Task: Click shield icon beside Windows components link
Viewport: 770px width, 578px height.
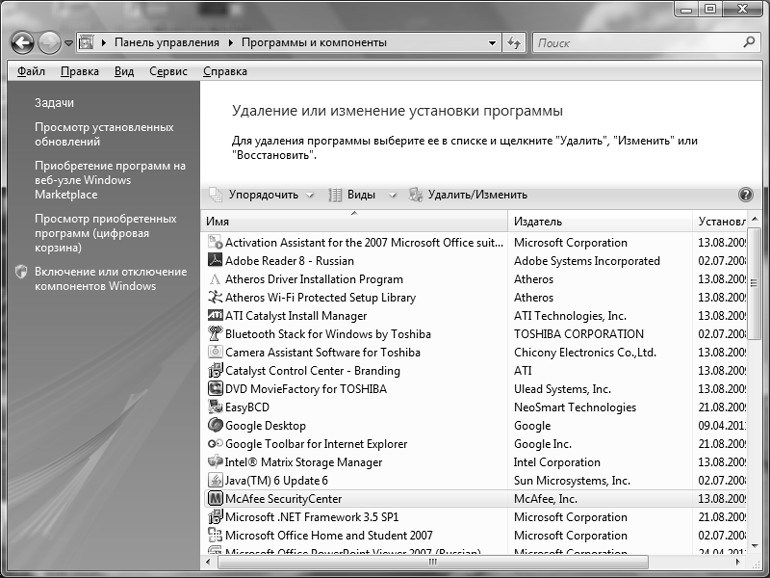Action: (x=21, y=272)
